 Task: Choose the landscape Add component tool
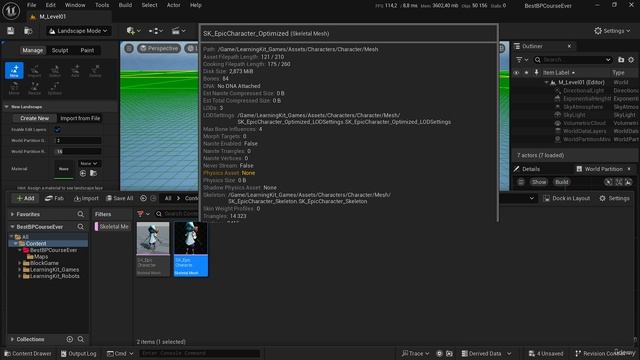[x=75, y=71]
